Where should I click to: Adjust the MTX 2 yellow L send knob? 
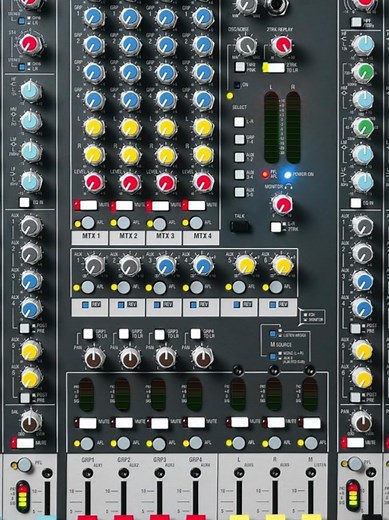130,127
